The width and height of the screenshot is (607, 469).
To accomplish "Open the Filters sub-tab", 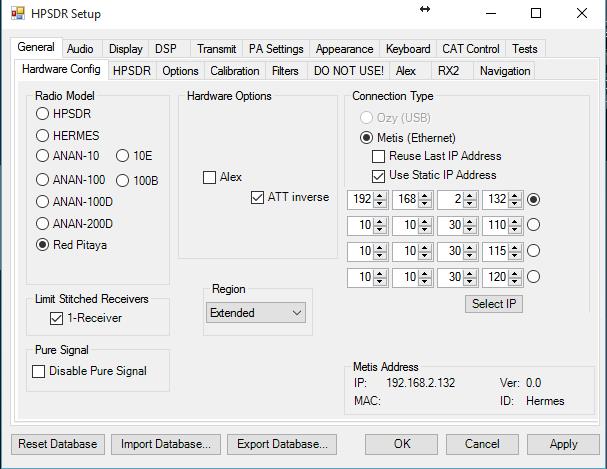I will pos(285,71).
